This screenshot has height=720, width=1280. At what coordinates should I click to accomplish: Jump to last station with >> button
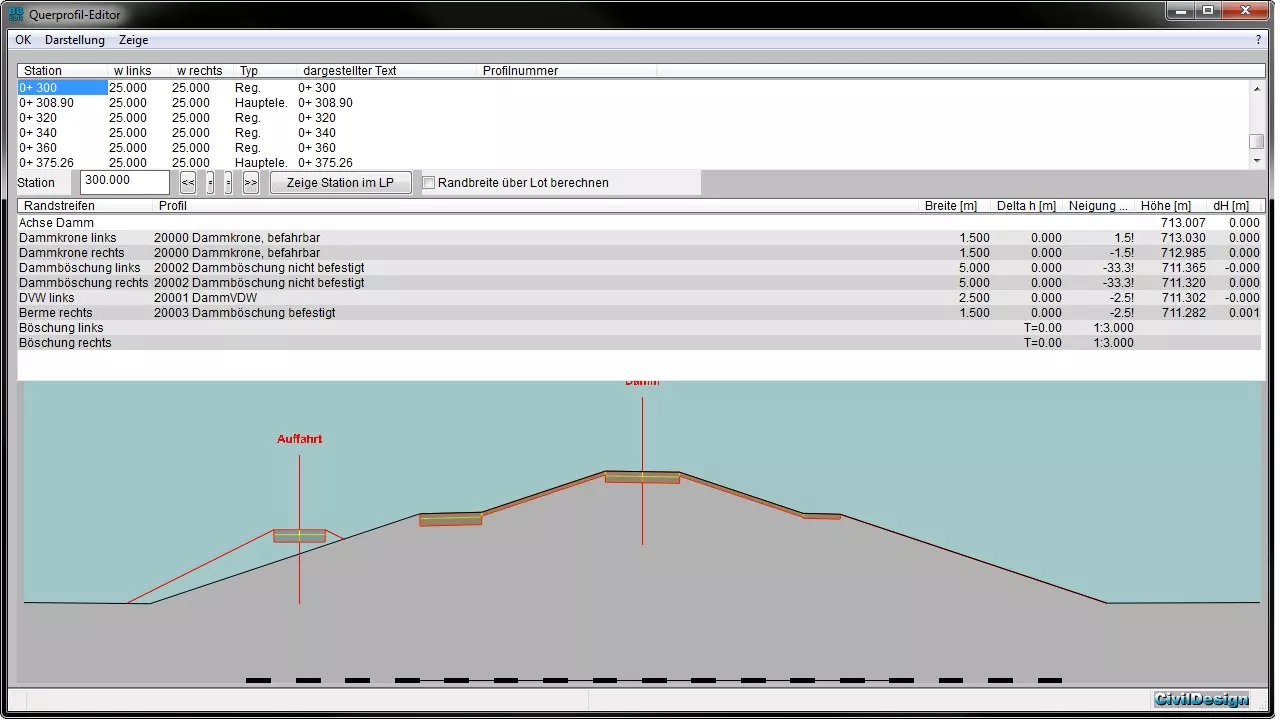click(x=250, y=183)
